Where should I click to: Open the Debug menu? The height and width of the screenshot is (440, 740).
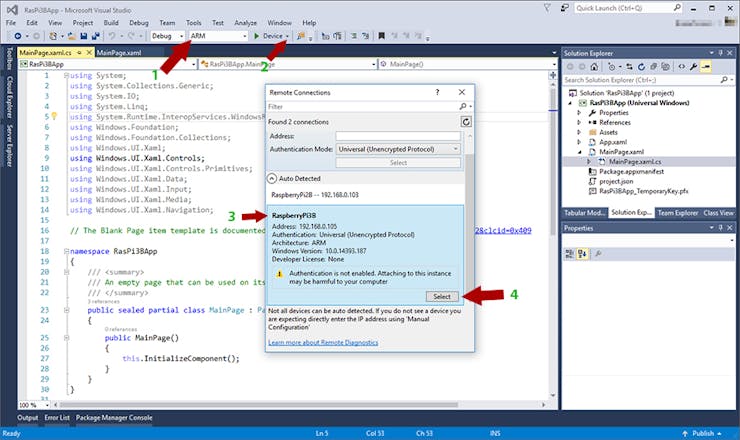click(139, 23)
